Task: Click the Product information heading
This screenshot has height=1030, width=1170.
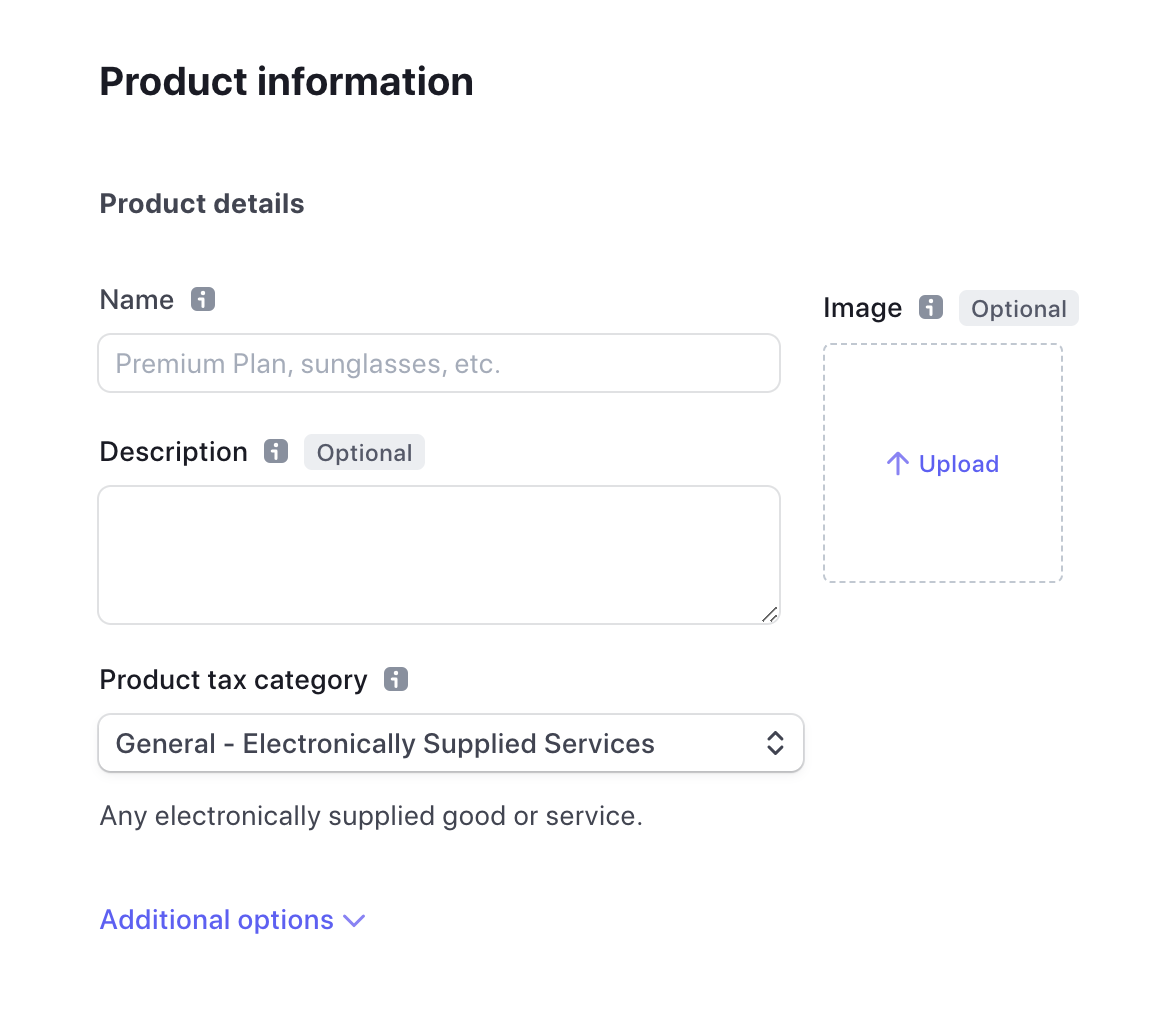Action: pos(287,81)
